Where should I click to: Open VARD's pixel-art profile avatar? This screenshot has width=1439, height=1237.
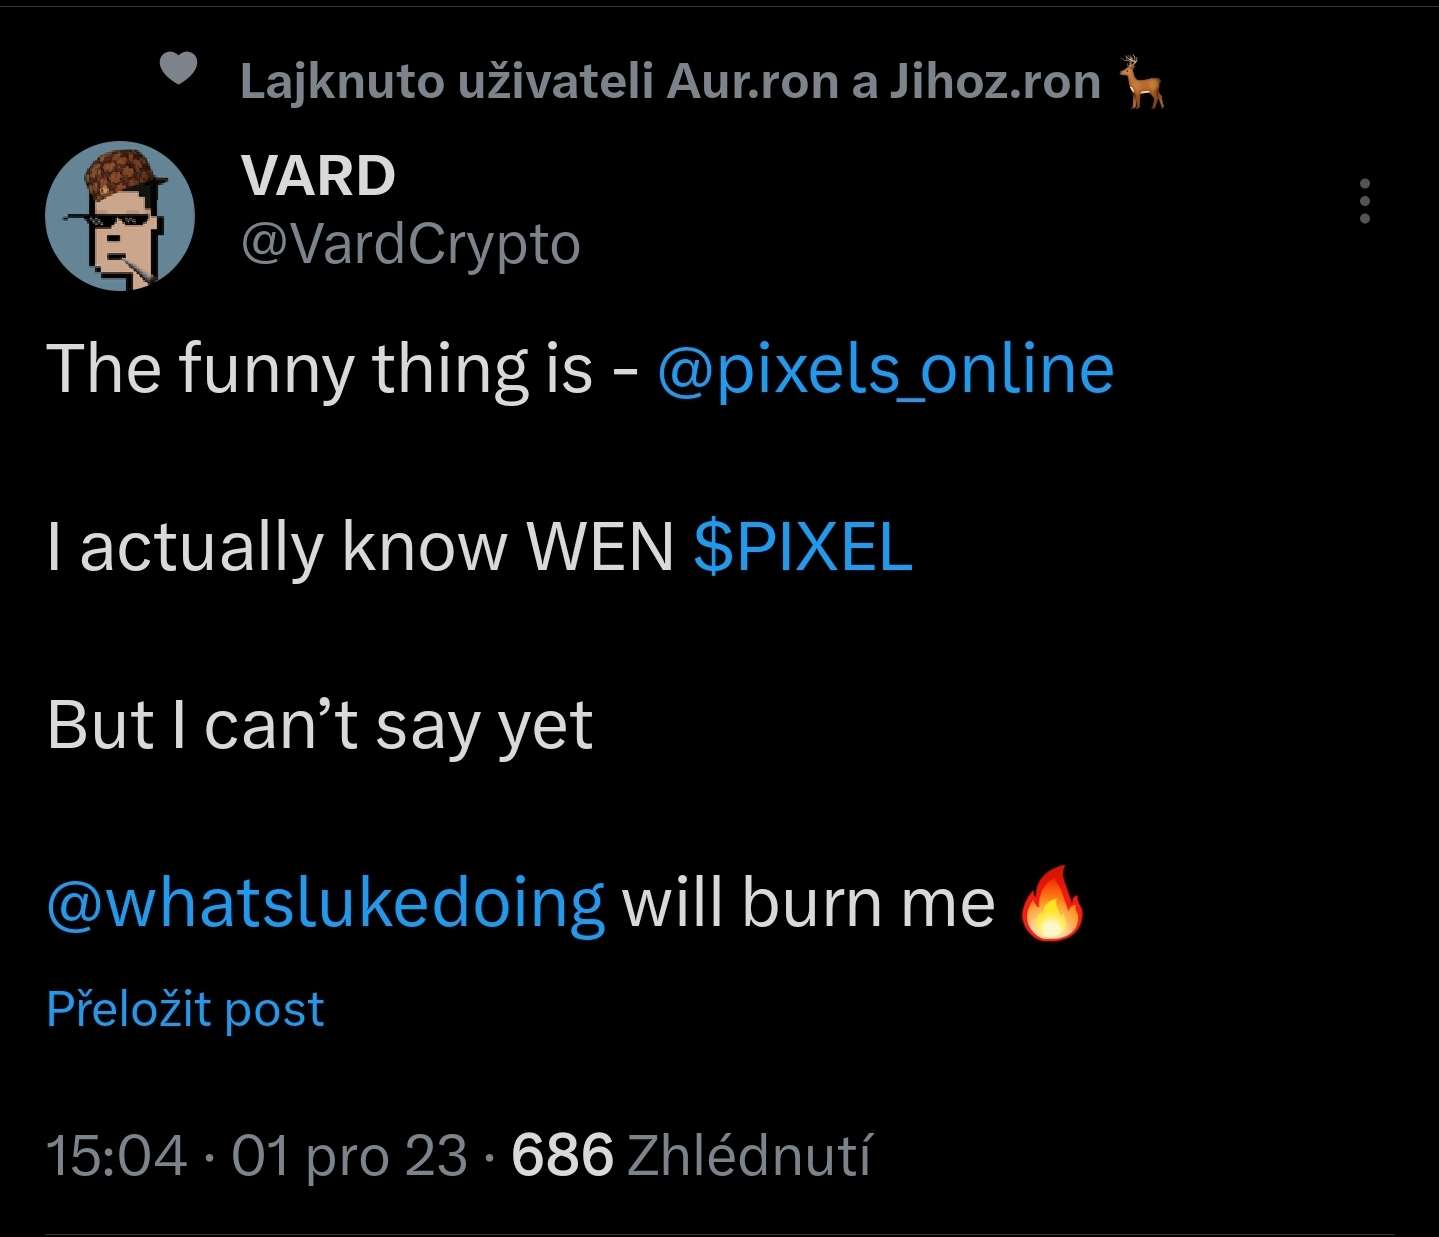point(120,216)
